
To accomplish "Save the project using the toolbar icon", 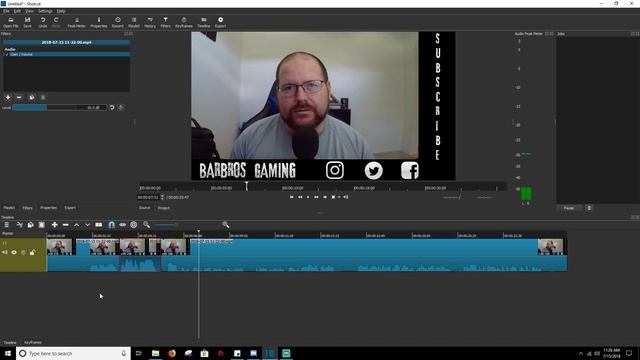I will 27,22.
